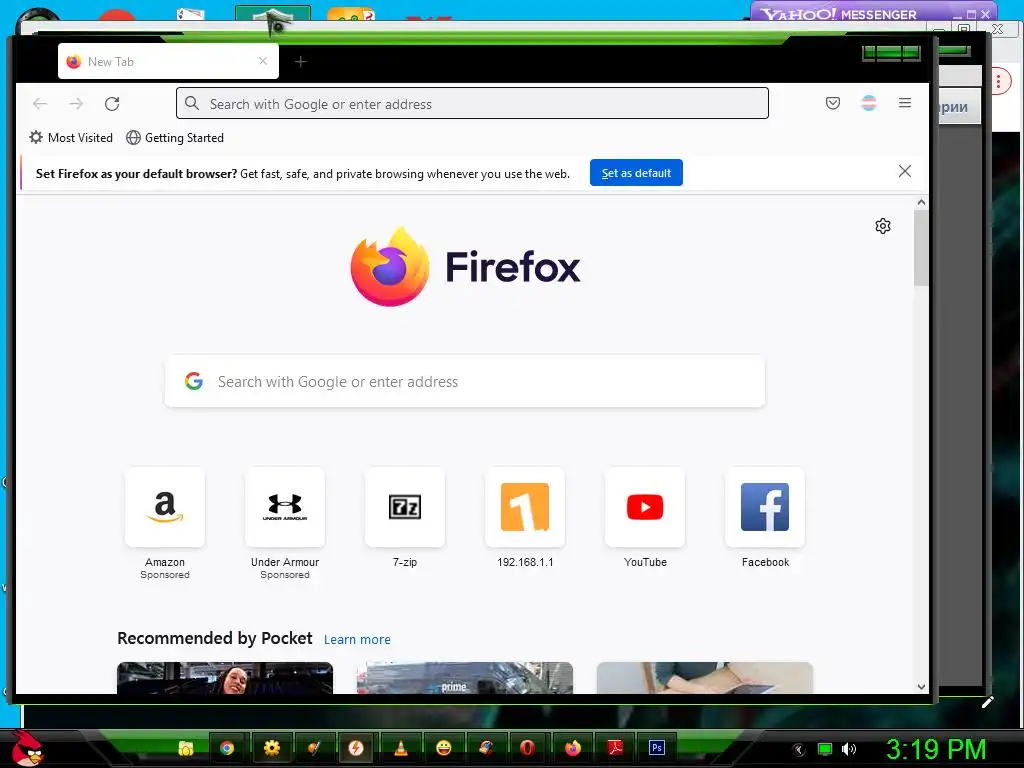1024x768 pixels.
Task: Select the New Tab tab
Action: (168, 61)
